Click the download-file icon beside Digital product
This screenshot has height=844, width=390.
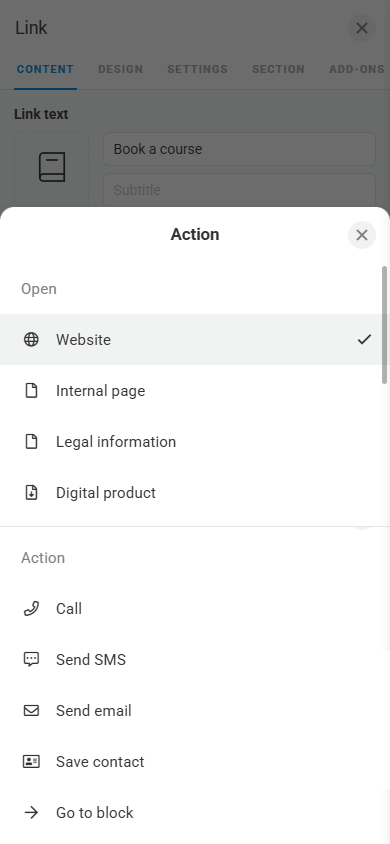[x=31, y=493]
